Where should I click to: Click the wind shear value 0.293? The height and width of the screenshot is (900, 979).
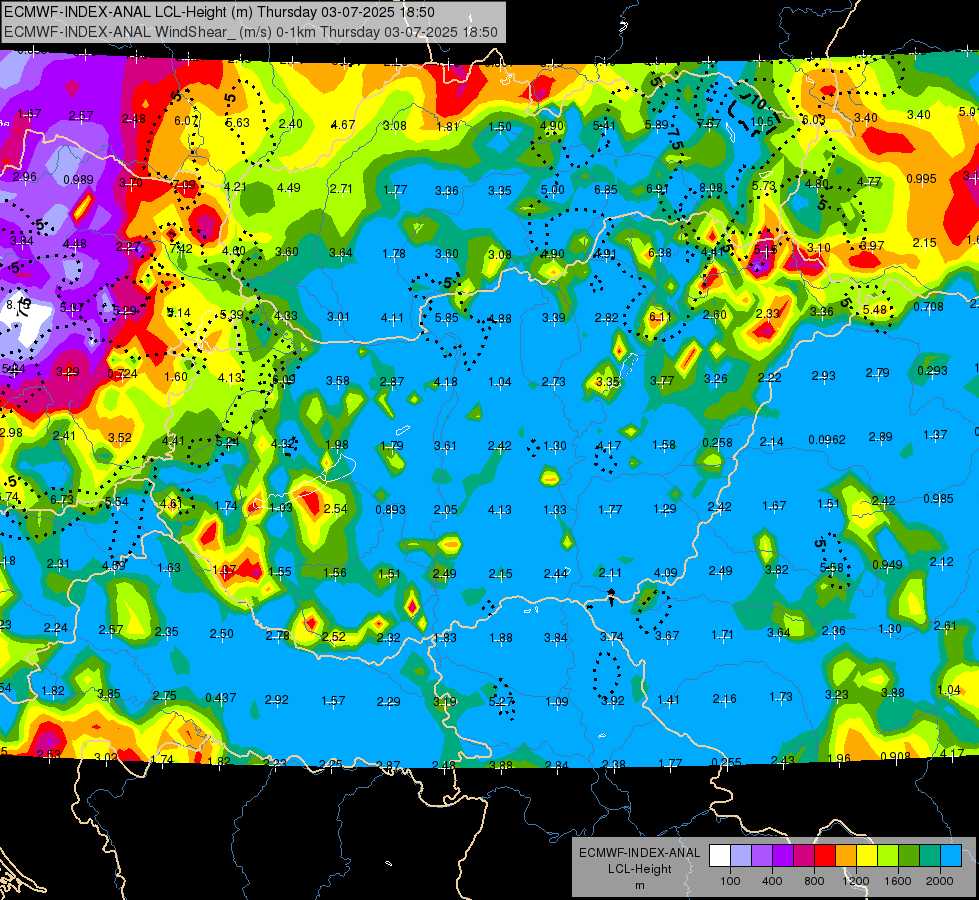[x=932, y=371]
